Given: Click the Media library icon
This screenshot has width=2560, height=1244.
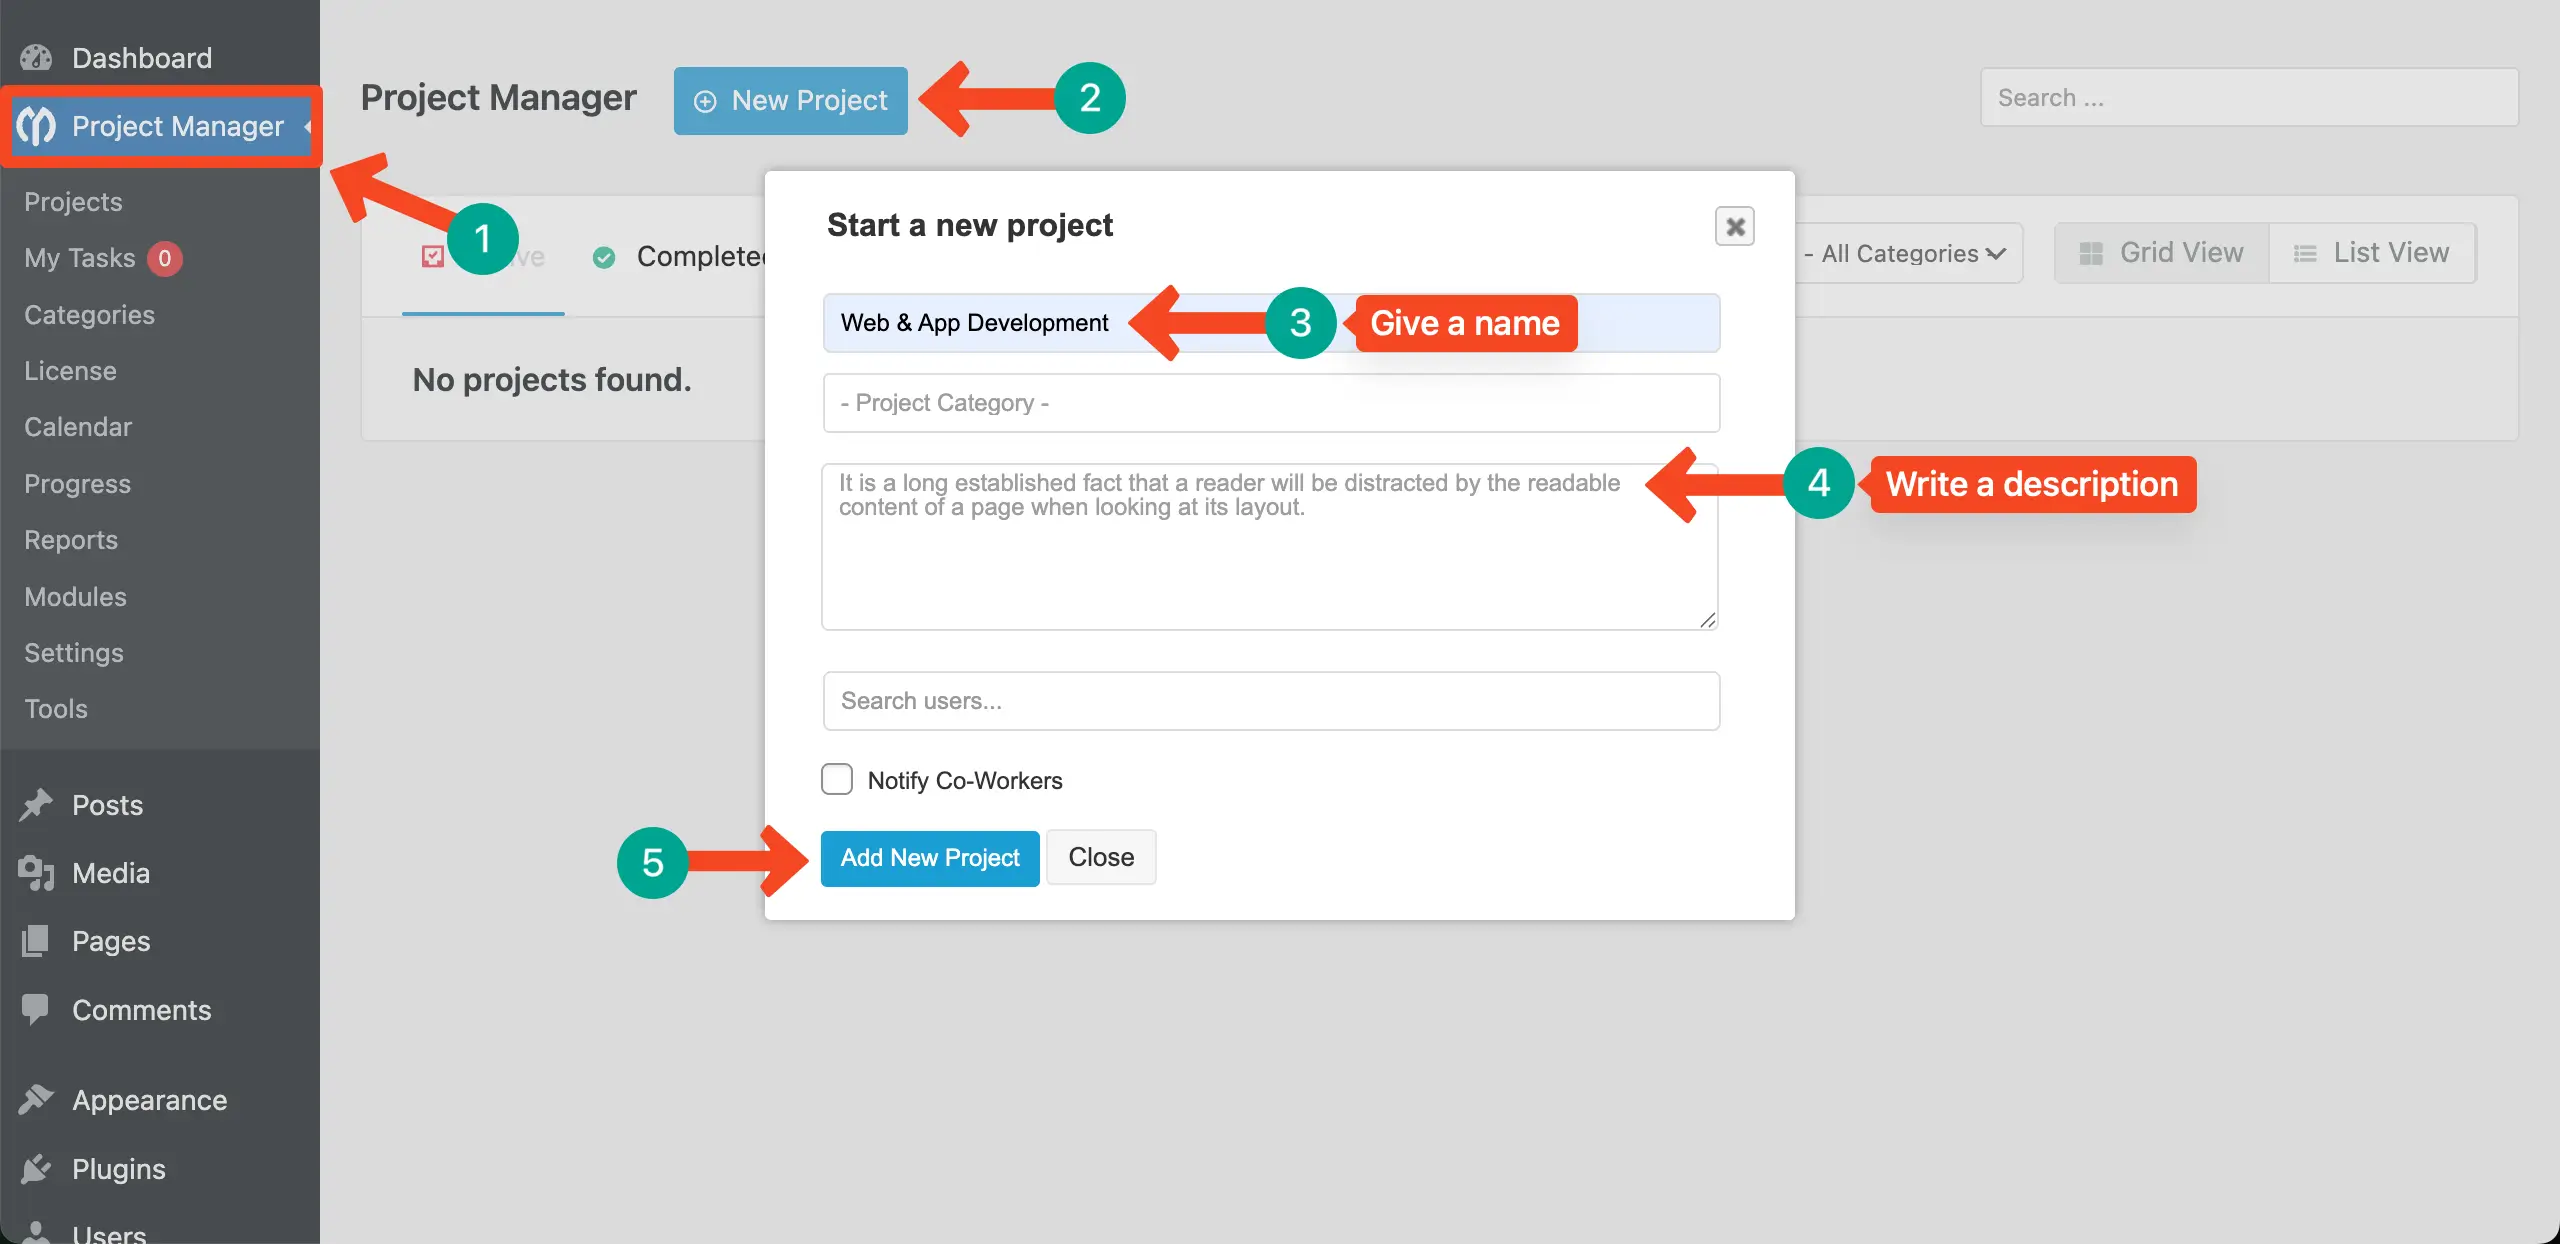Looking at the screenshot, I should (36, 873).
